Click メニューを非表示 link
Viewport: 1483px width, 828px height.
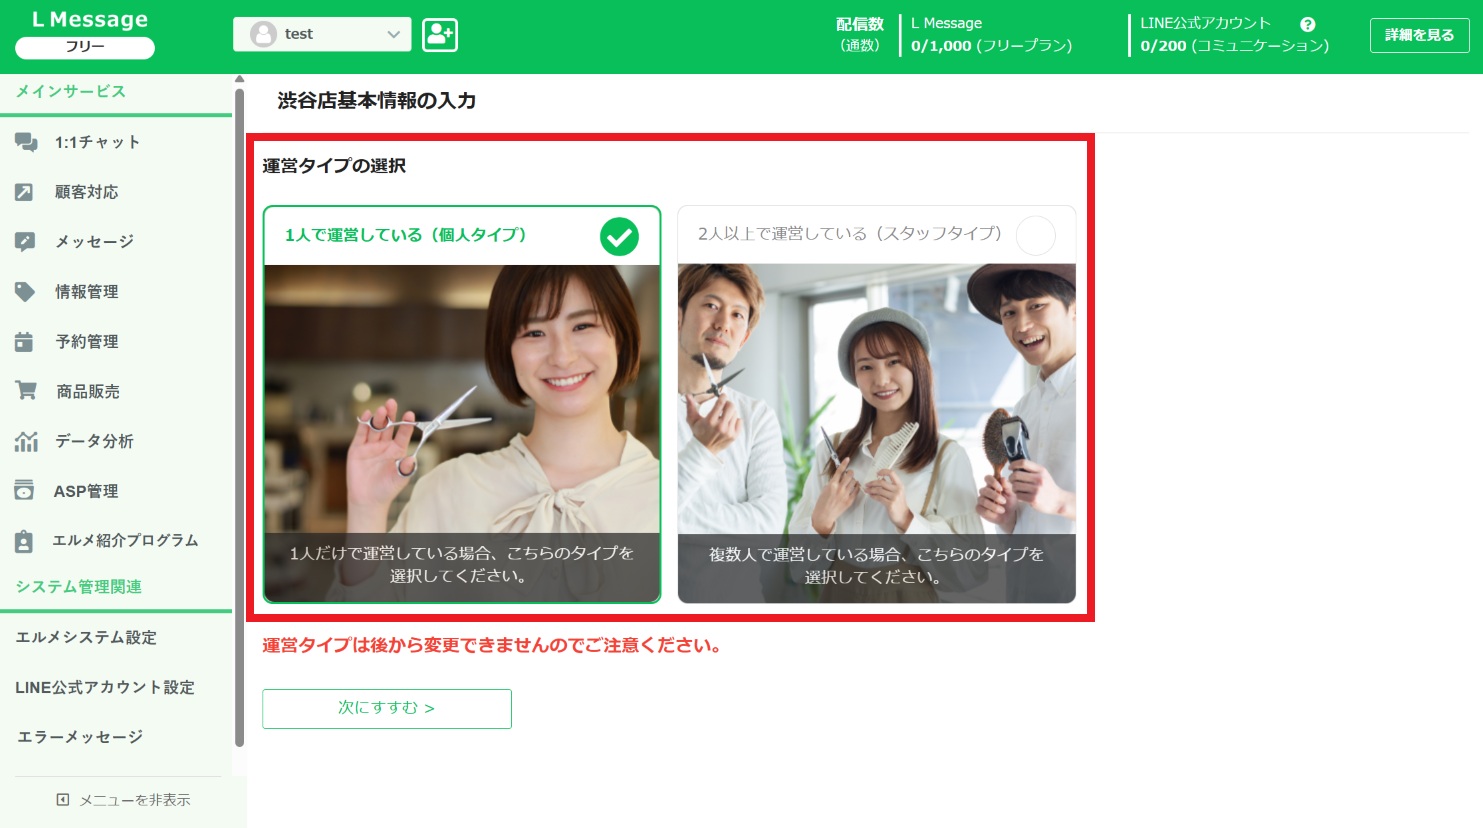135,800
